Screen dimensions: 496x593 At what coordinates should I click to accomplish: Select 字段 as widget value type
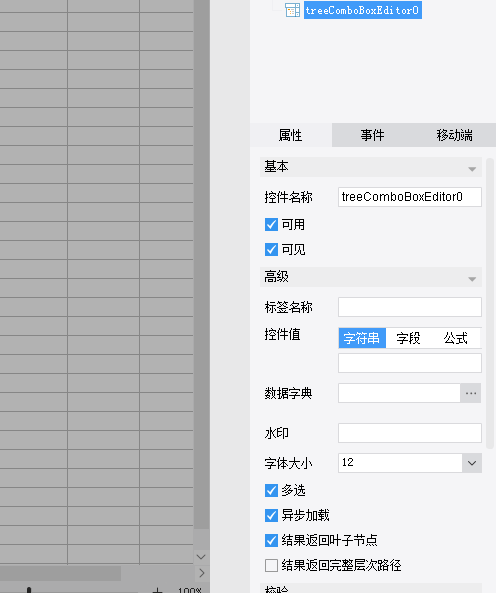(x=408, y=338)
